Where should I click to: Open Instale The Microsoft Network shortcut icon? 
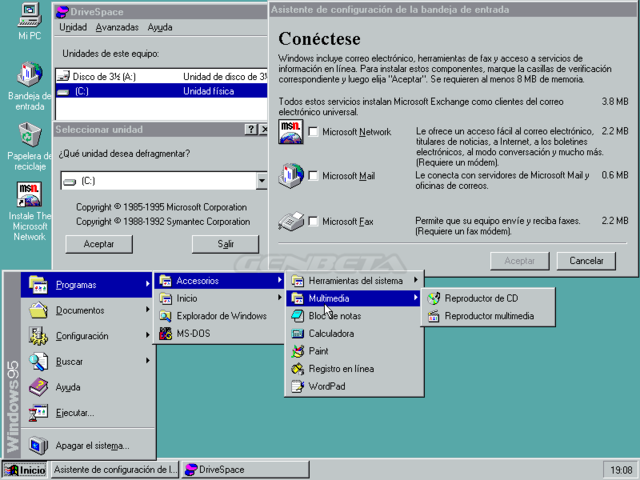point(29,194)
